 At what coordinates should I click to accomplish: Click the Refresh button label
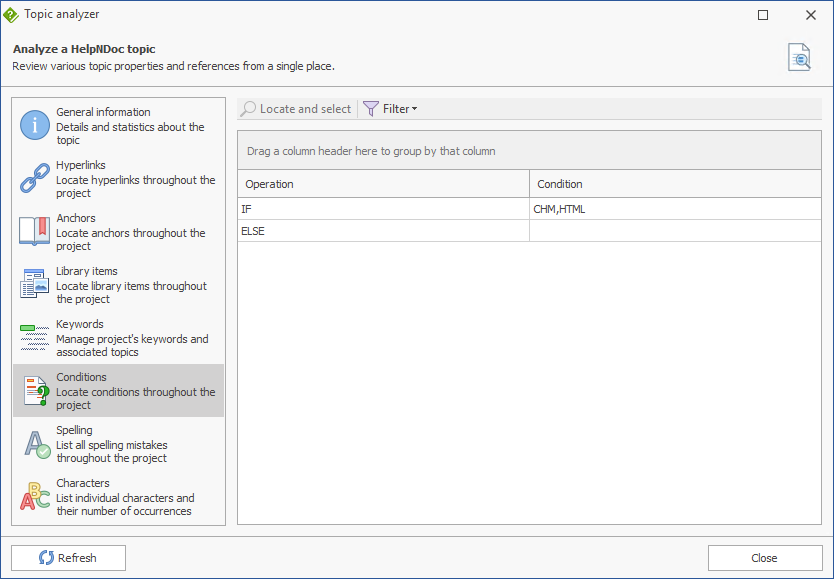[x=77, y=558]
